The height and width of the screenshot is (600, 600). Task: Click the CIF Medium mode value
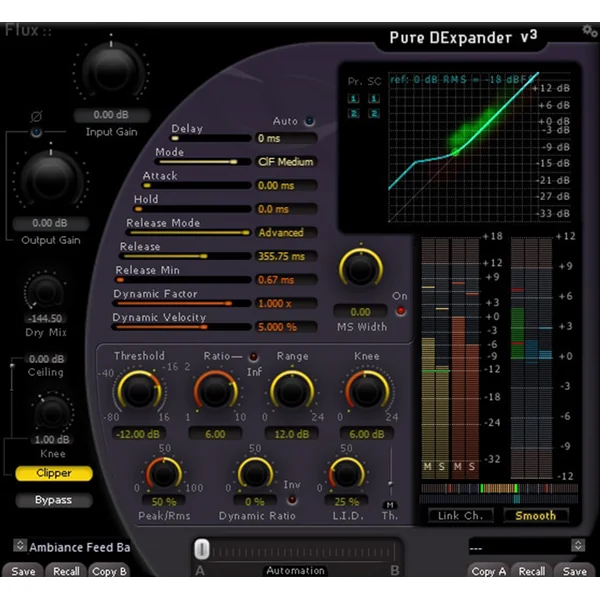point(286,162)
